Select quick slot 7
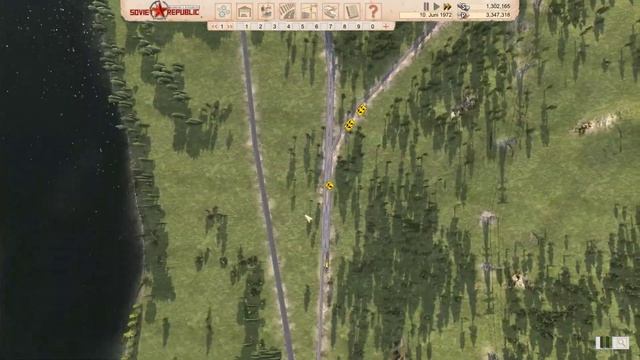Screen dimensions: 640x360 coord(330,27)
